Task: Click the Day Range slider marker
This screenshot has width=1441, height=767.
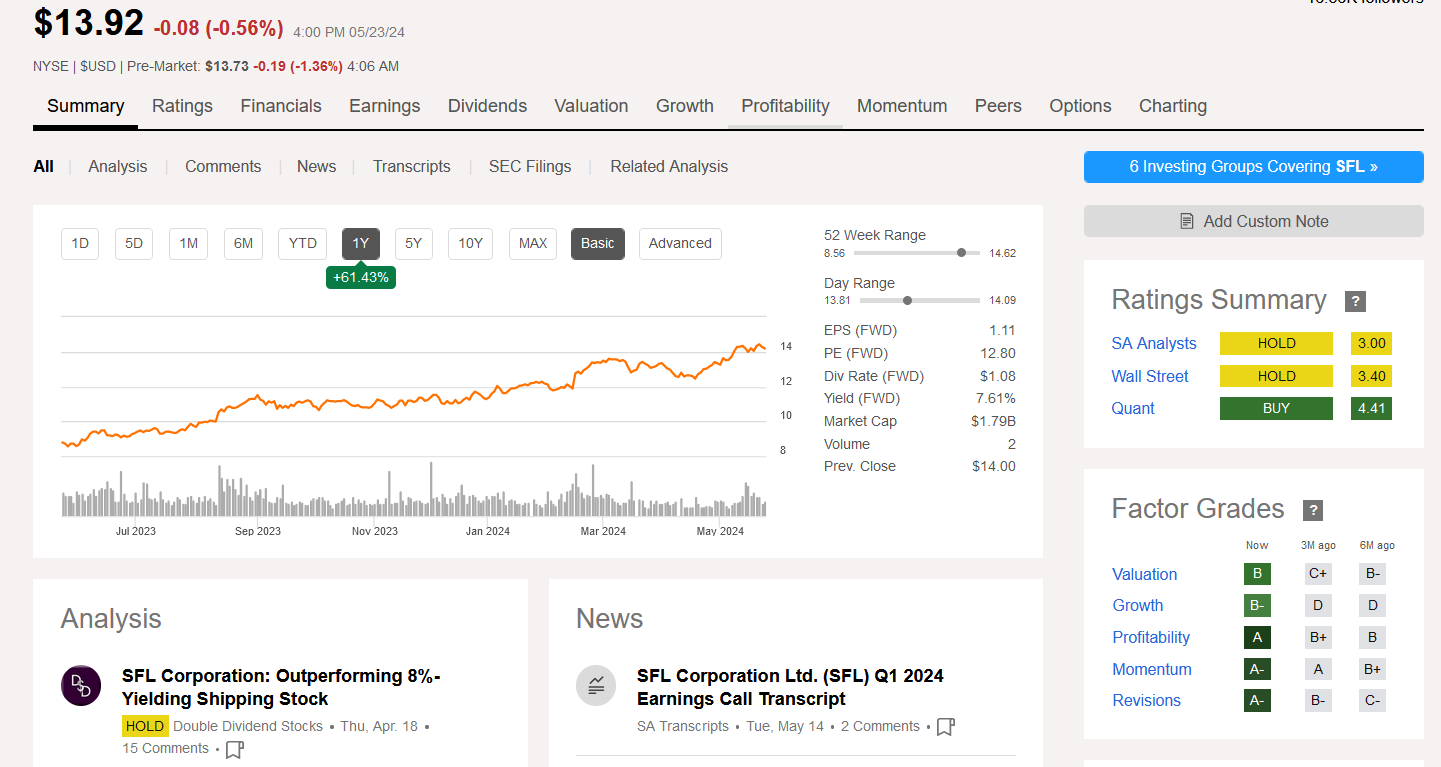Action: [x=907, y=300]
